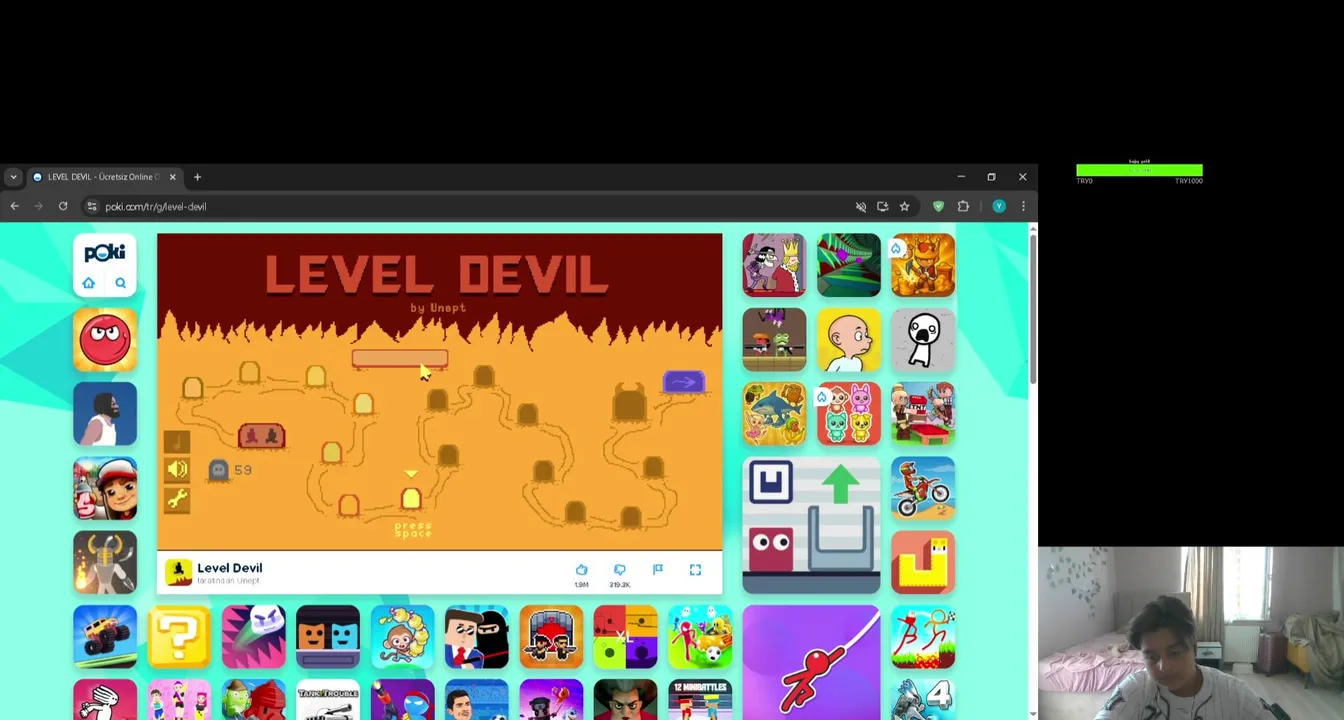Bookmark this page with the star icon
Screen dimensions: 1344x720
(x=904, y=206)
